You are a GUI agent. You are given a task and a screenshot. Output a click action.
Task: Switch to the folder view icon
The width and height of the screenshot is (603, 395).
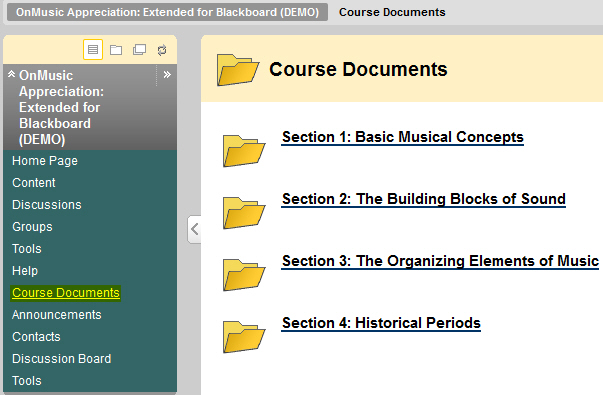pyautogui.click(x=116, y=50)
